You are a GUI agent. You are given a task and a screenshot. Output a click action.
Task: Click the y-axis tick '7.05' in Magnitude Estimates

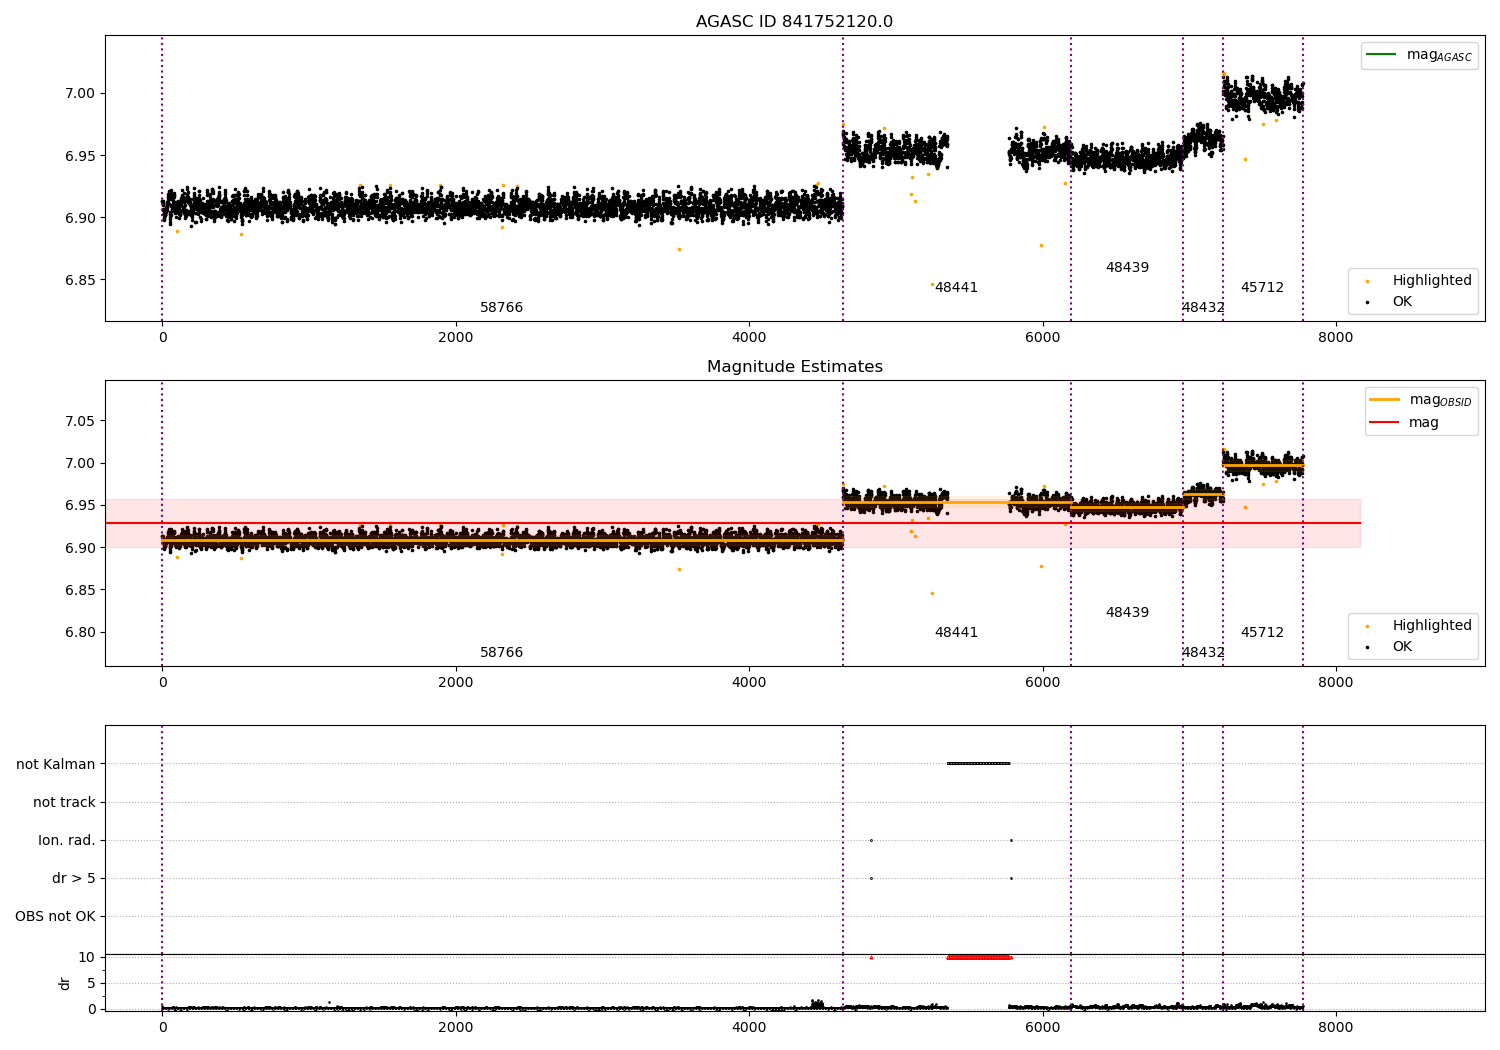(x=80, y=422)
